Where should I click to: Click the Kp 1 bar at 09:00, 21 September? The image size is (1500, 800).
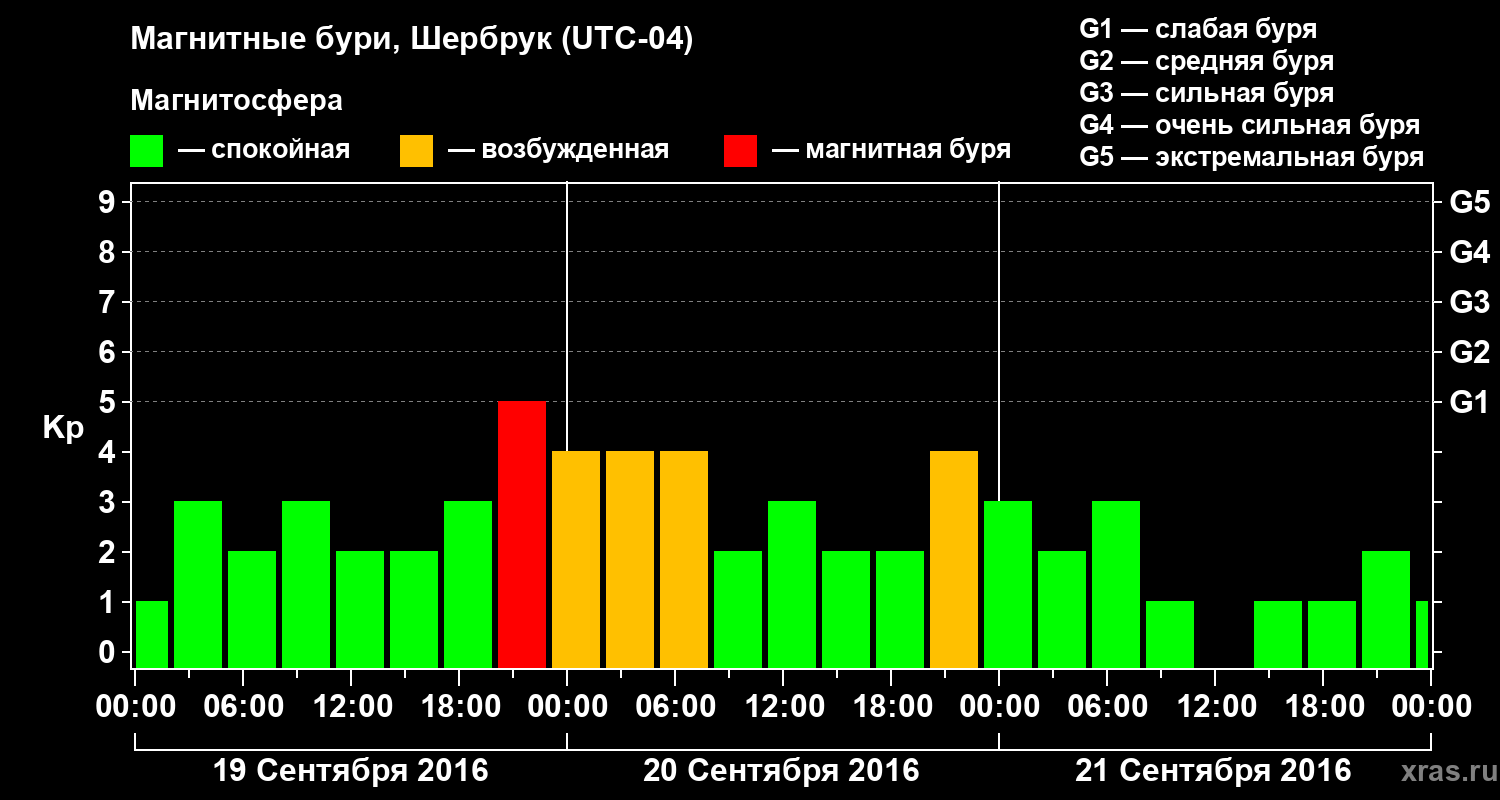[x=1170, y=635]
